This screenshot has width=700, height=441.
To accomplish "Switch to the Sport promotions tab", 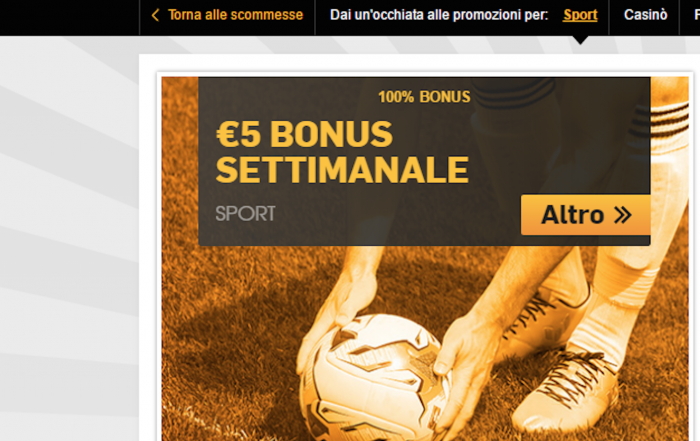I will (x=580, y=15).
